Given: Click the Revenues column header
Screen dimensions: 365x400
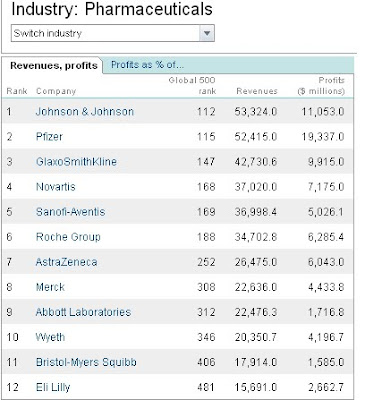Looking at the screenshot, I should point(257,91).
